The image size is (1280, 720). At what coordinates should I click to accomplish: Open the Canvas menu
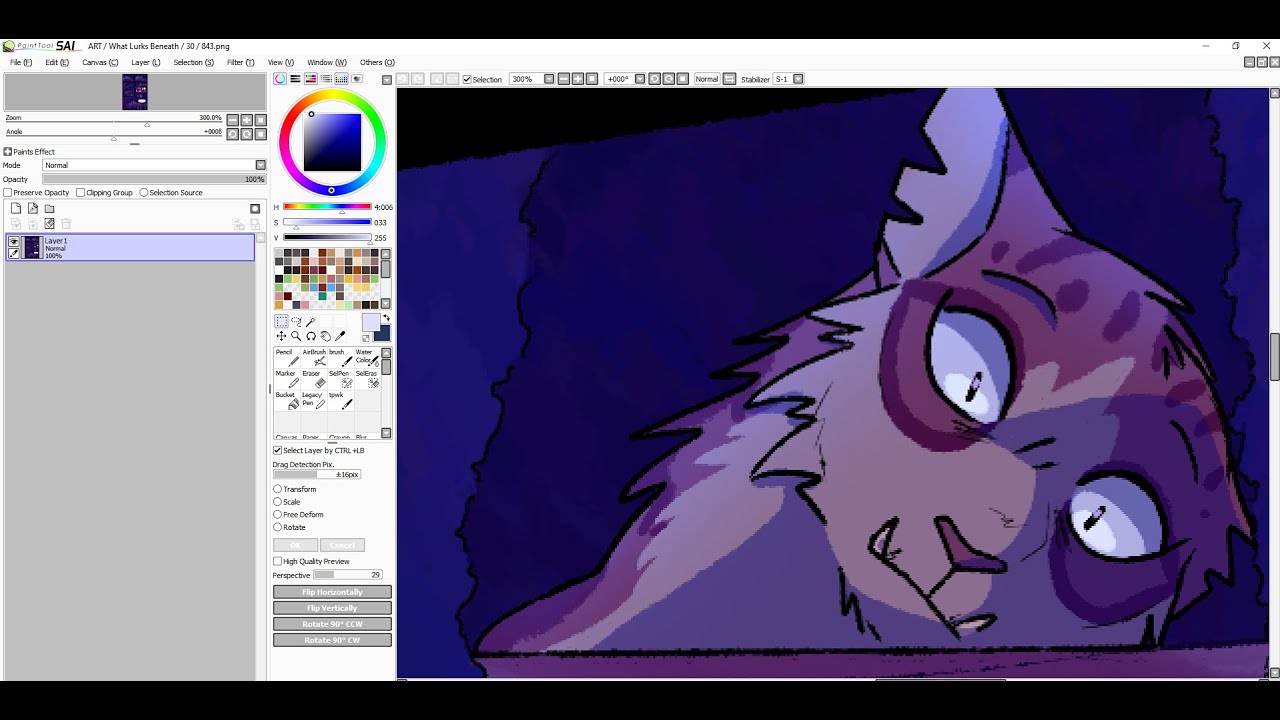coord(100,62)
